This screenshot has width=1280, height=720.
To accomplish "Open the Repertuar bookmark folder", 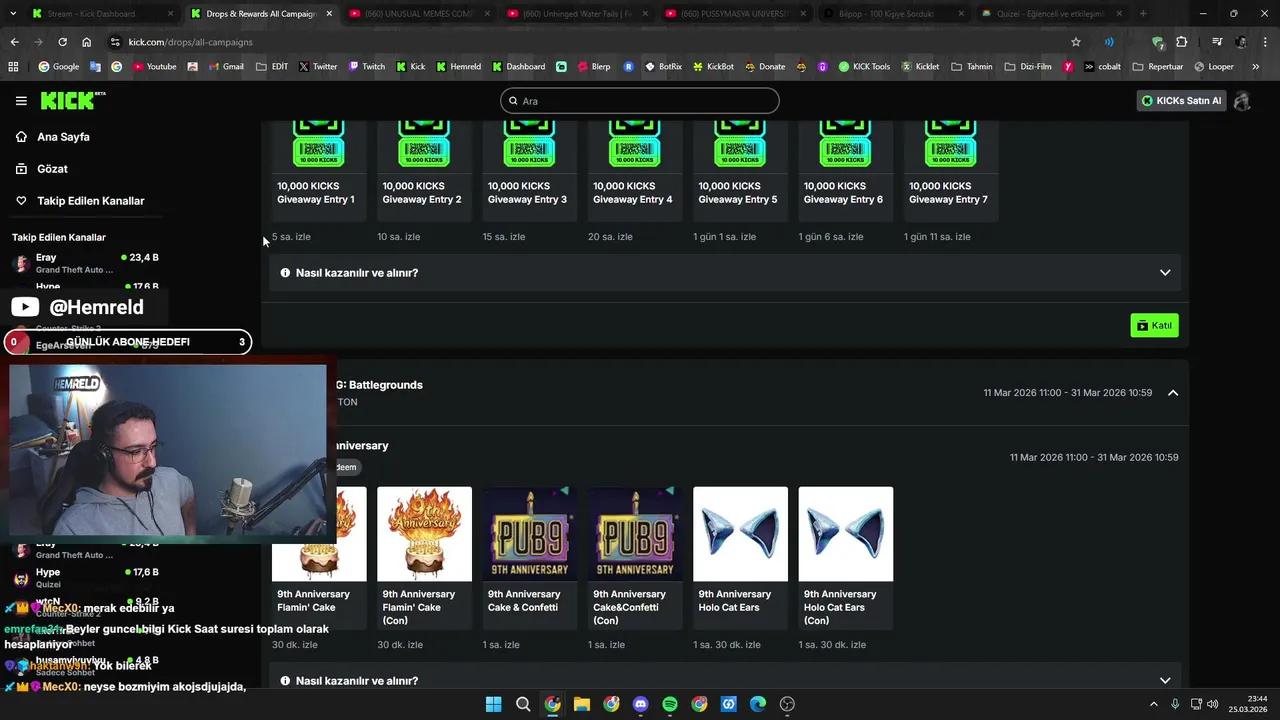I will (x=1158, y=67).
